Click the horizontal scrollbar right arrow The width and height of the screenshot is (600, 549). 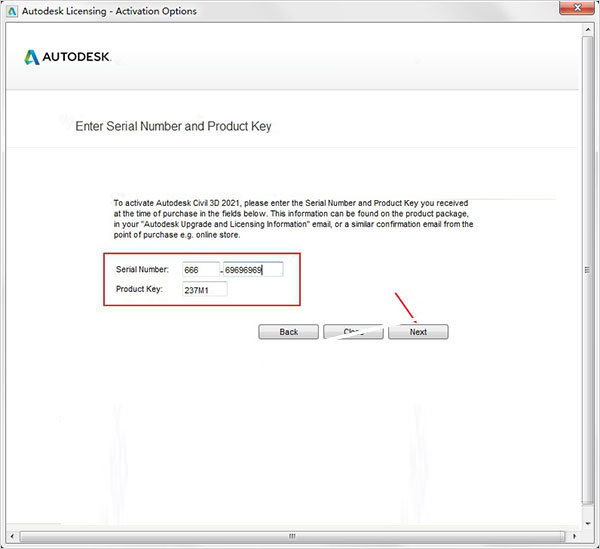pos(574,536)
